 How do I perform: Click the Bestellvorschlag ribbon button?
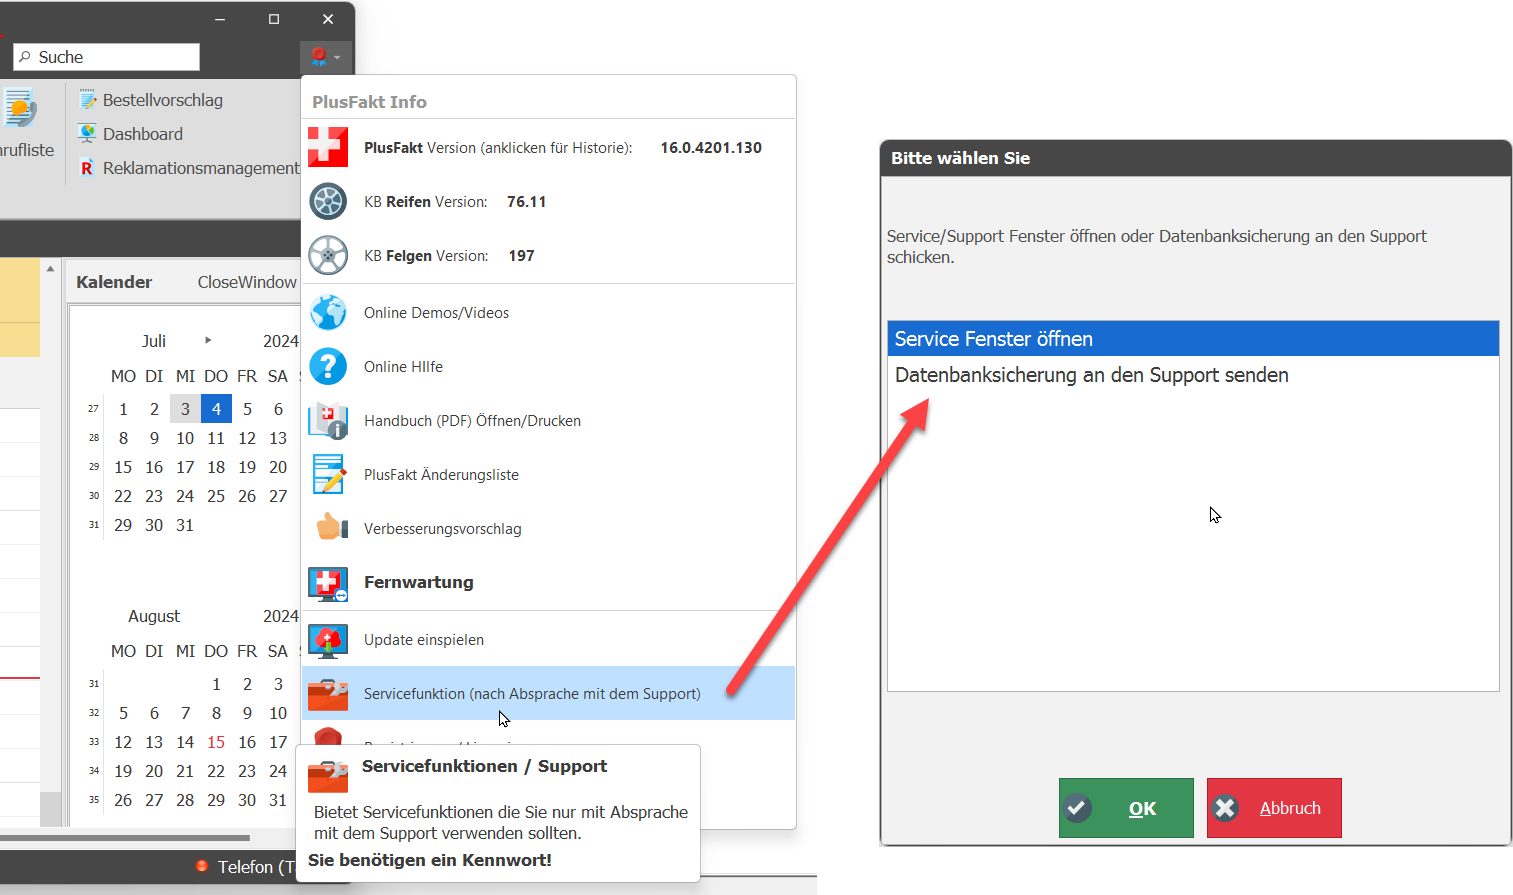151,100
